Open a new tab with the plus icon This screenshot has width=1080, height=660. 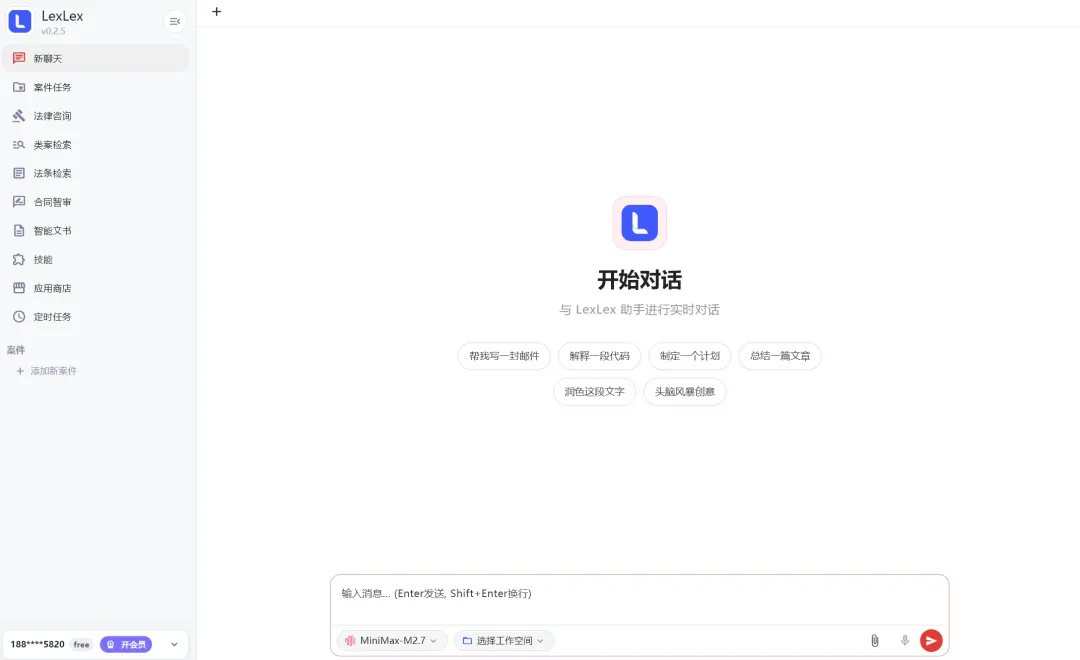click(216, 12)
